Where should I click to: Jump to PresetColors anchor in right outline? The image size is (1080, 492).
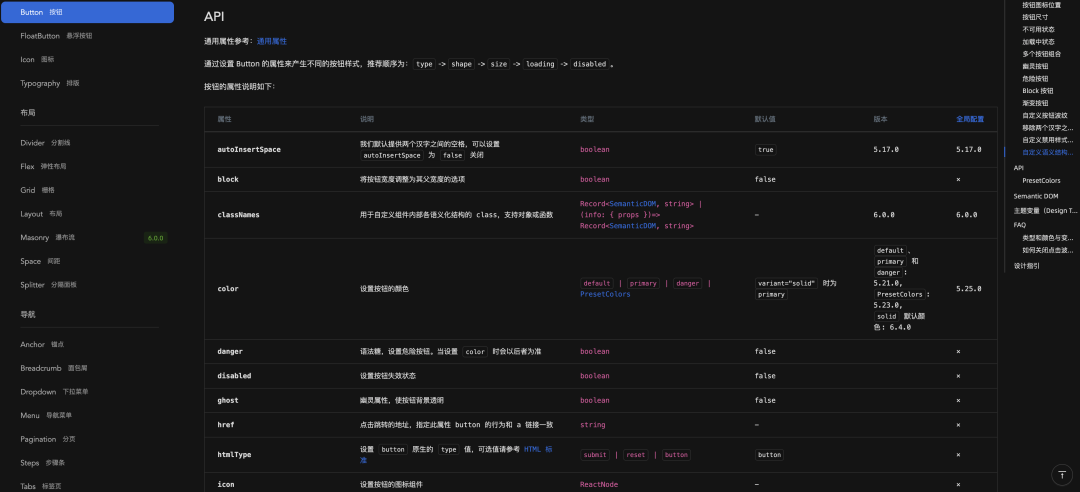[1041, 181]
